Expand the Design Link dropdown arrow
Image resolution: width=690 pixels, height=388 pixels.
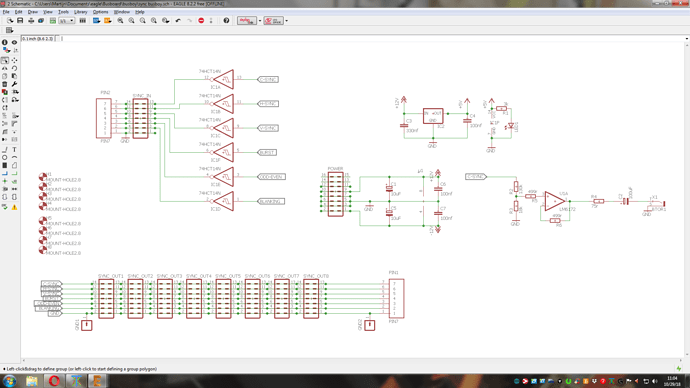click(x=260, y=21)
